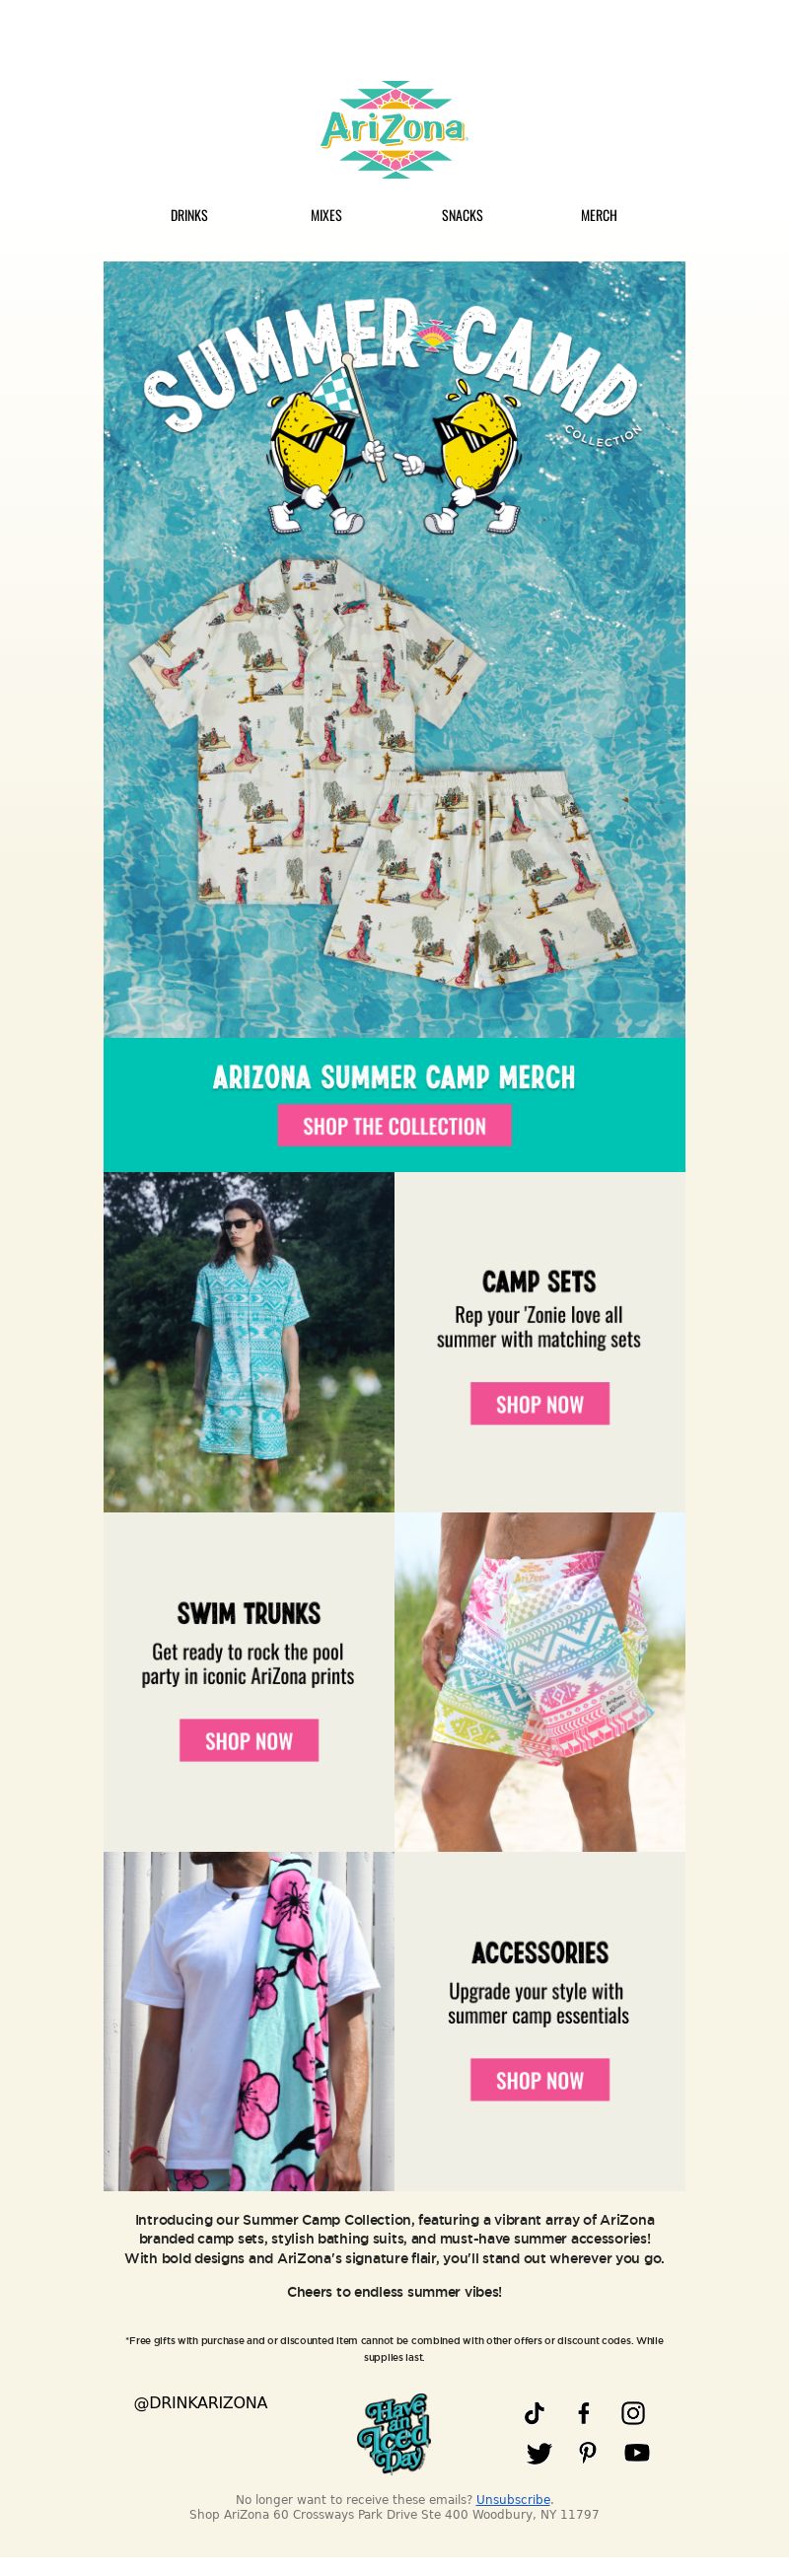The height and width of the screenshot is (2576, 789).
Task: Click the Unsubscribe link
Action: pos(513,2499)
